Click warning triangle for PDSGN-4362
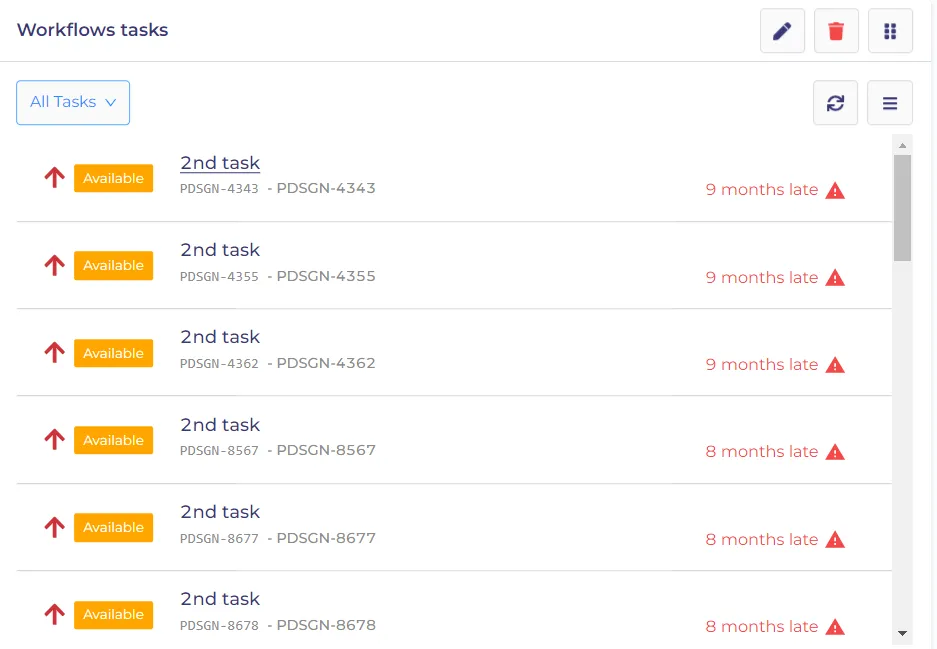937x649 pixels. click(x=835, y=365)
